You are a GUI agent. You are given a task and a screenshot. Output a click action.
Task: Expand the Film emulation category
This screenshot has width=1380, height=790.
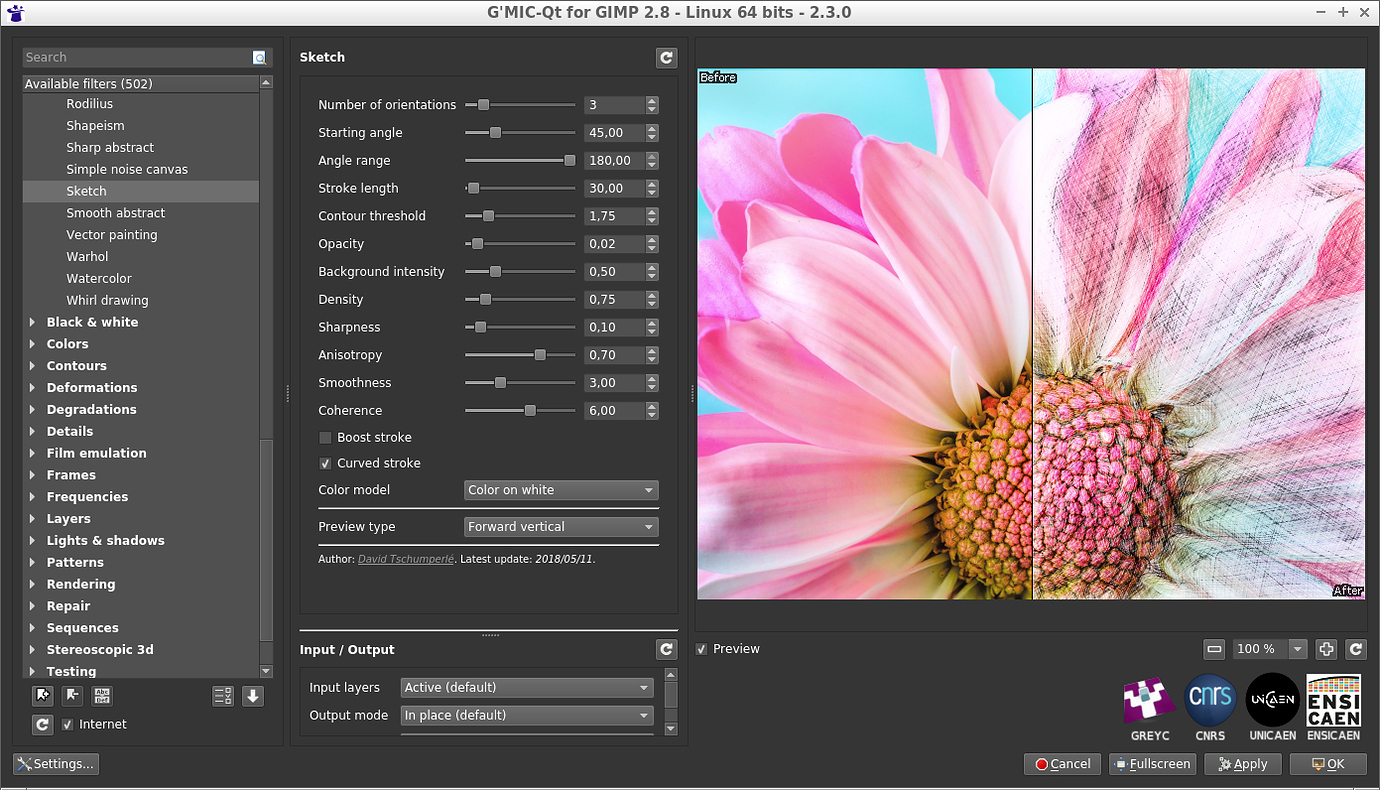point(32,453)
